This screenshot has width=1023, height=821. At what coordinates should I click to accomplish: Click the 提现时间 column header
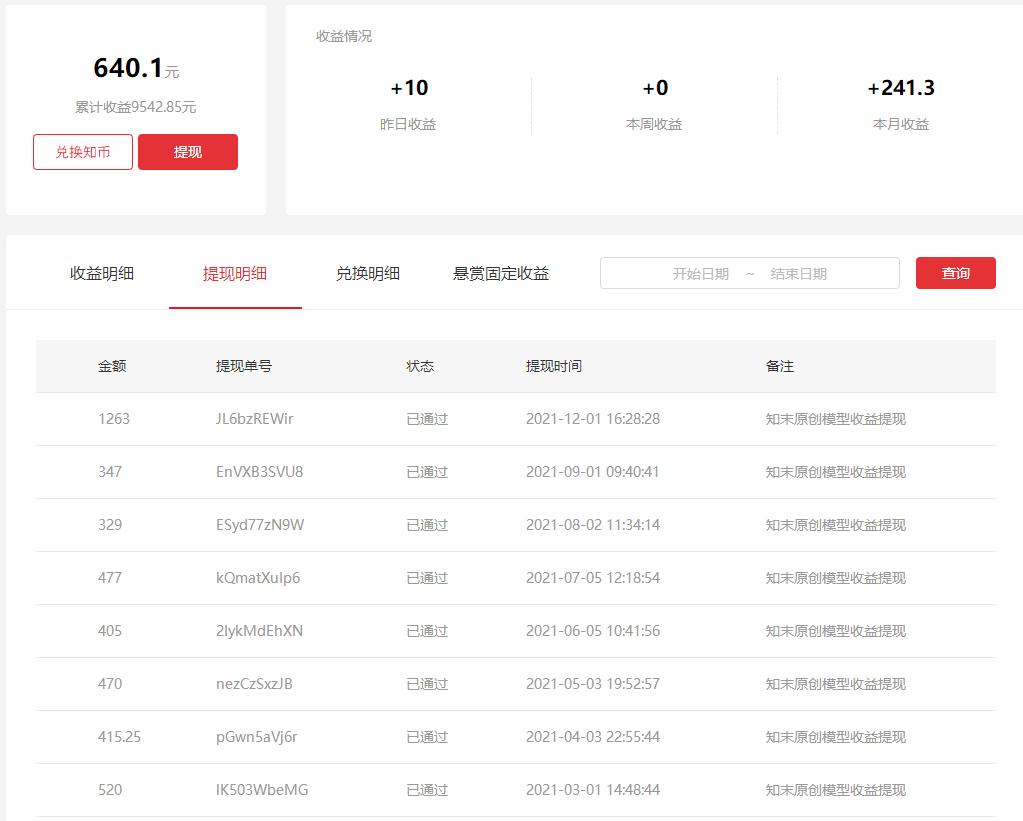[x=554, y=366]
